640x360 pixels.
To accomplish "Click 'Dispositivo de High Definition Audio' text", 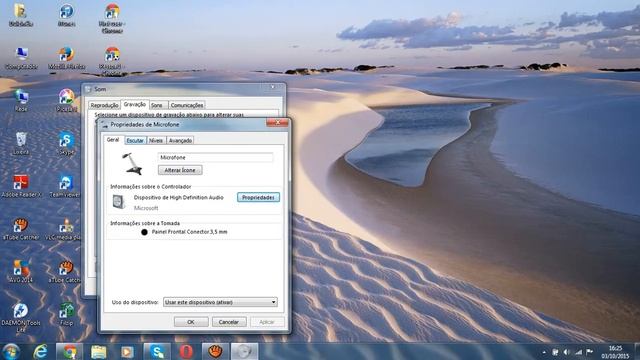I will (x=179, y=198).
